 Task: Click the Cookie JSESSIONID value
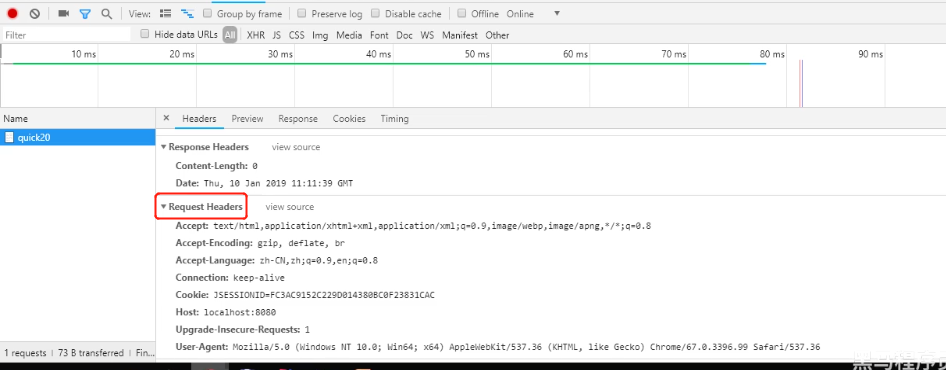pos(324,295)
